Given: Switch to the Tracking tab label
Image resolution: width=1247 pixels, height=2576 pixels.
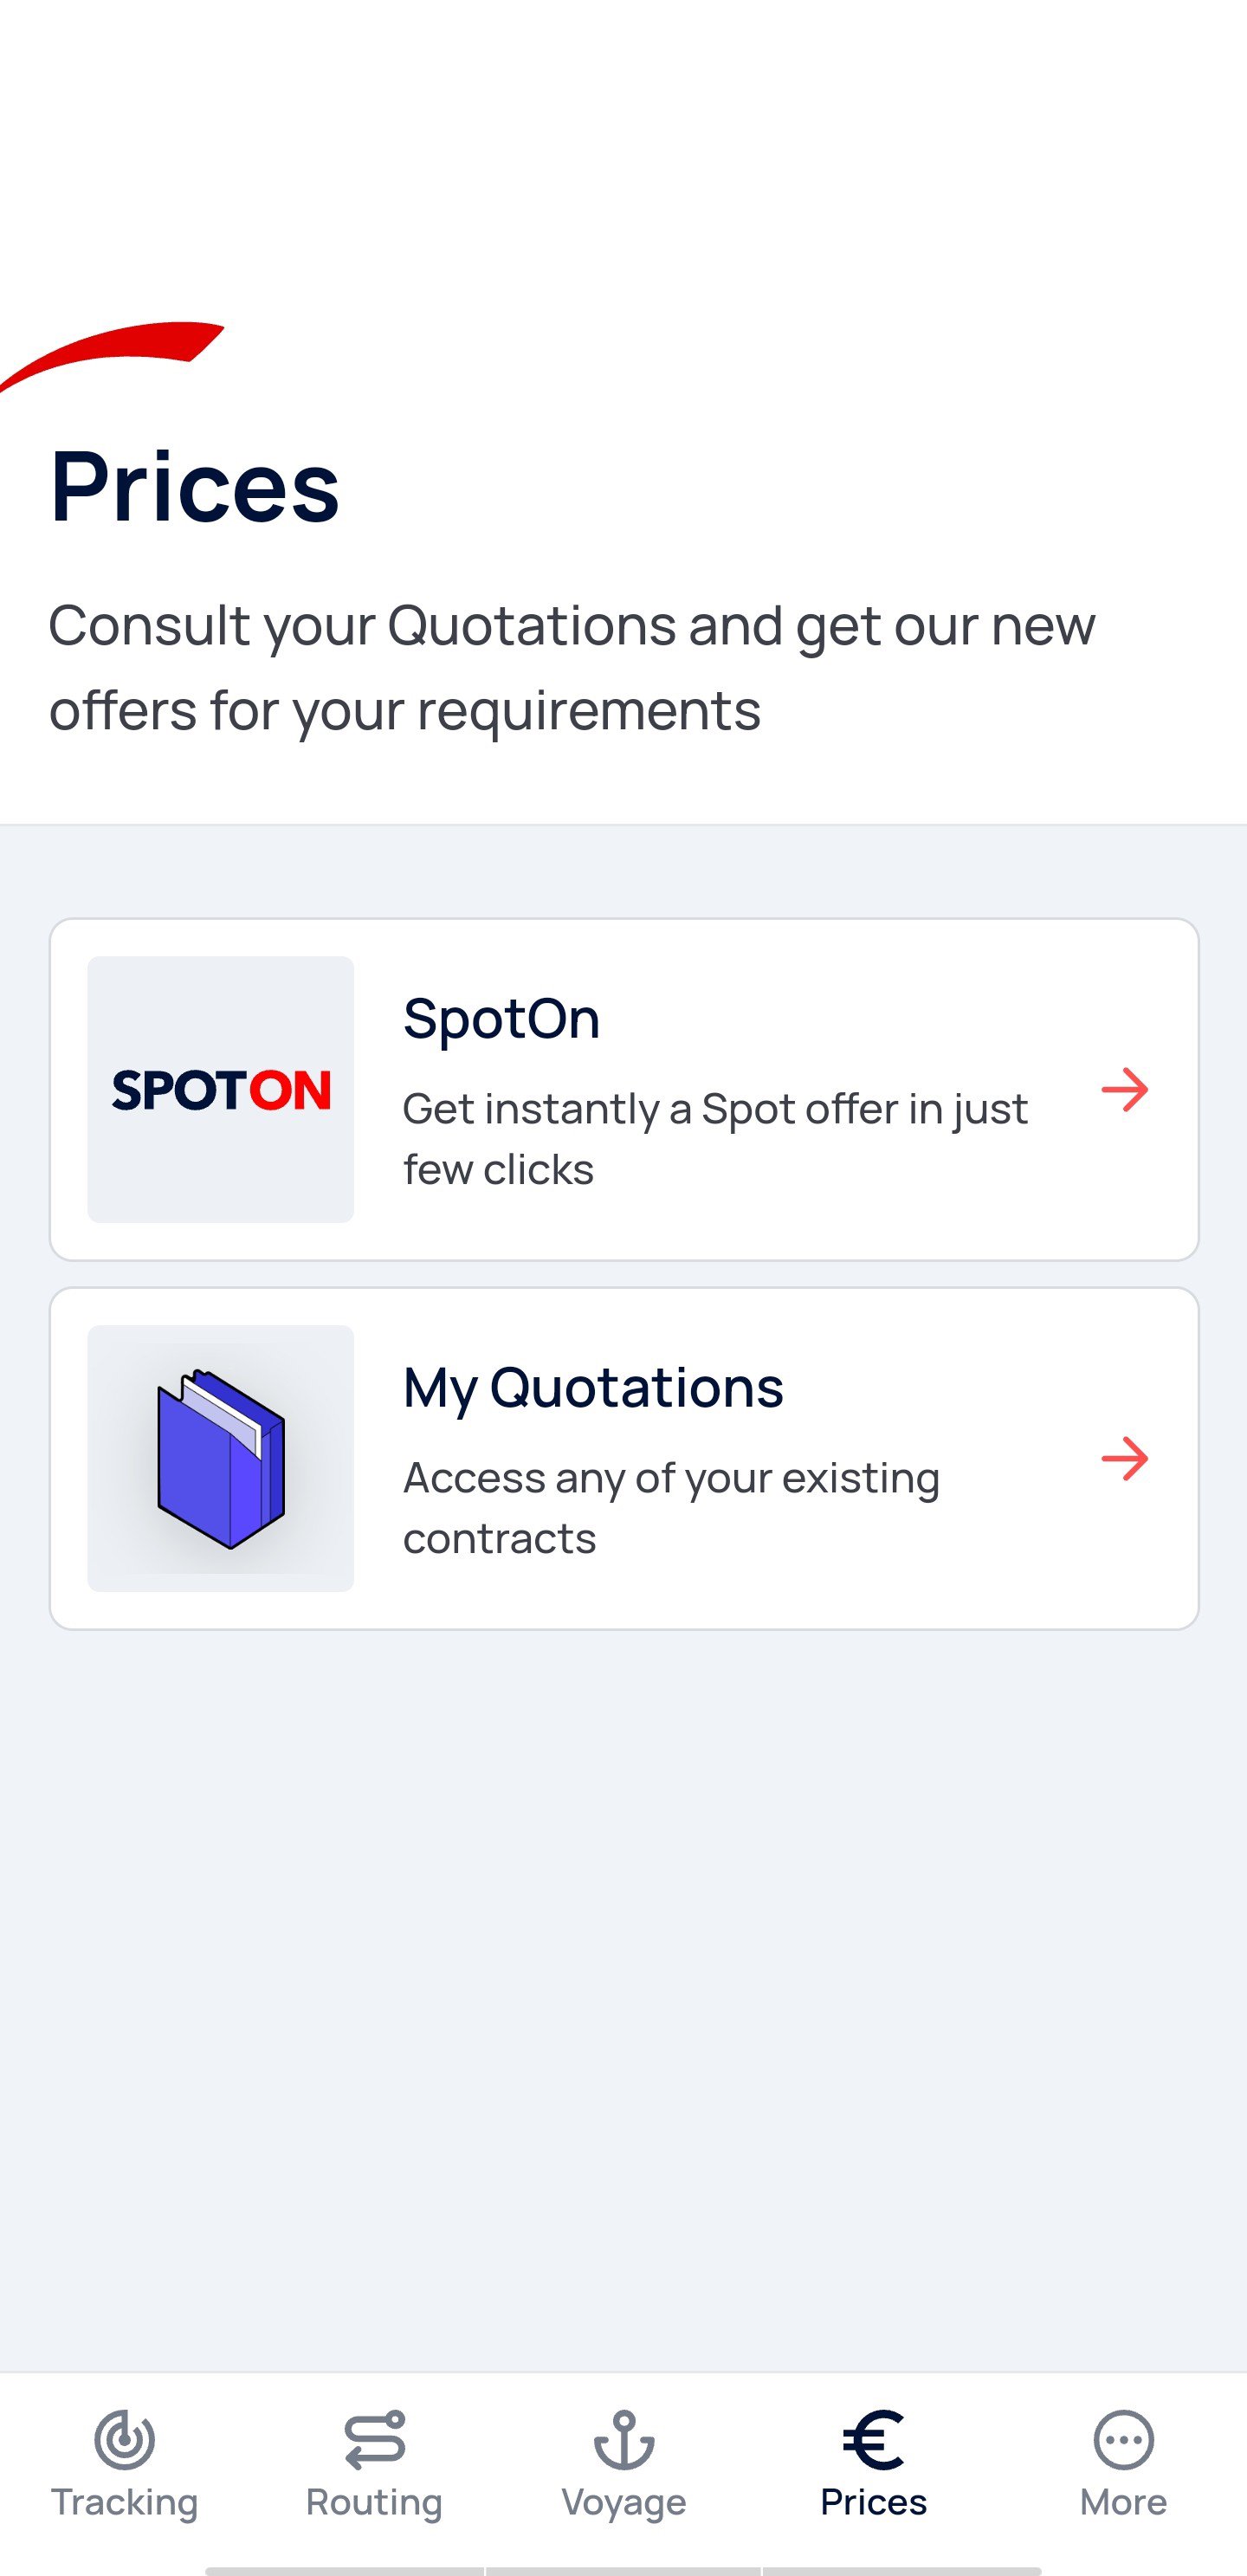Looking at the screenshot, I should [x=124, y=2502].
